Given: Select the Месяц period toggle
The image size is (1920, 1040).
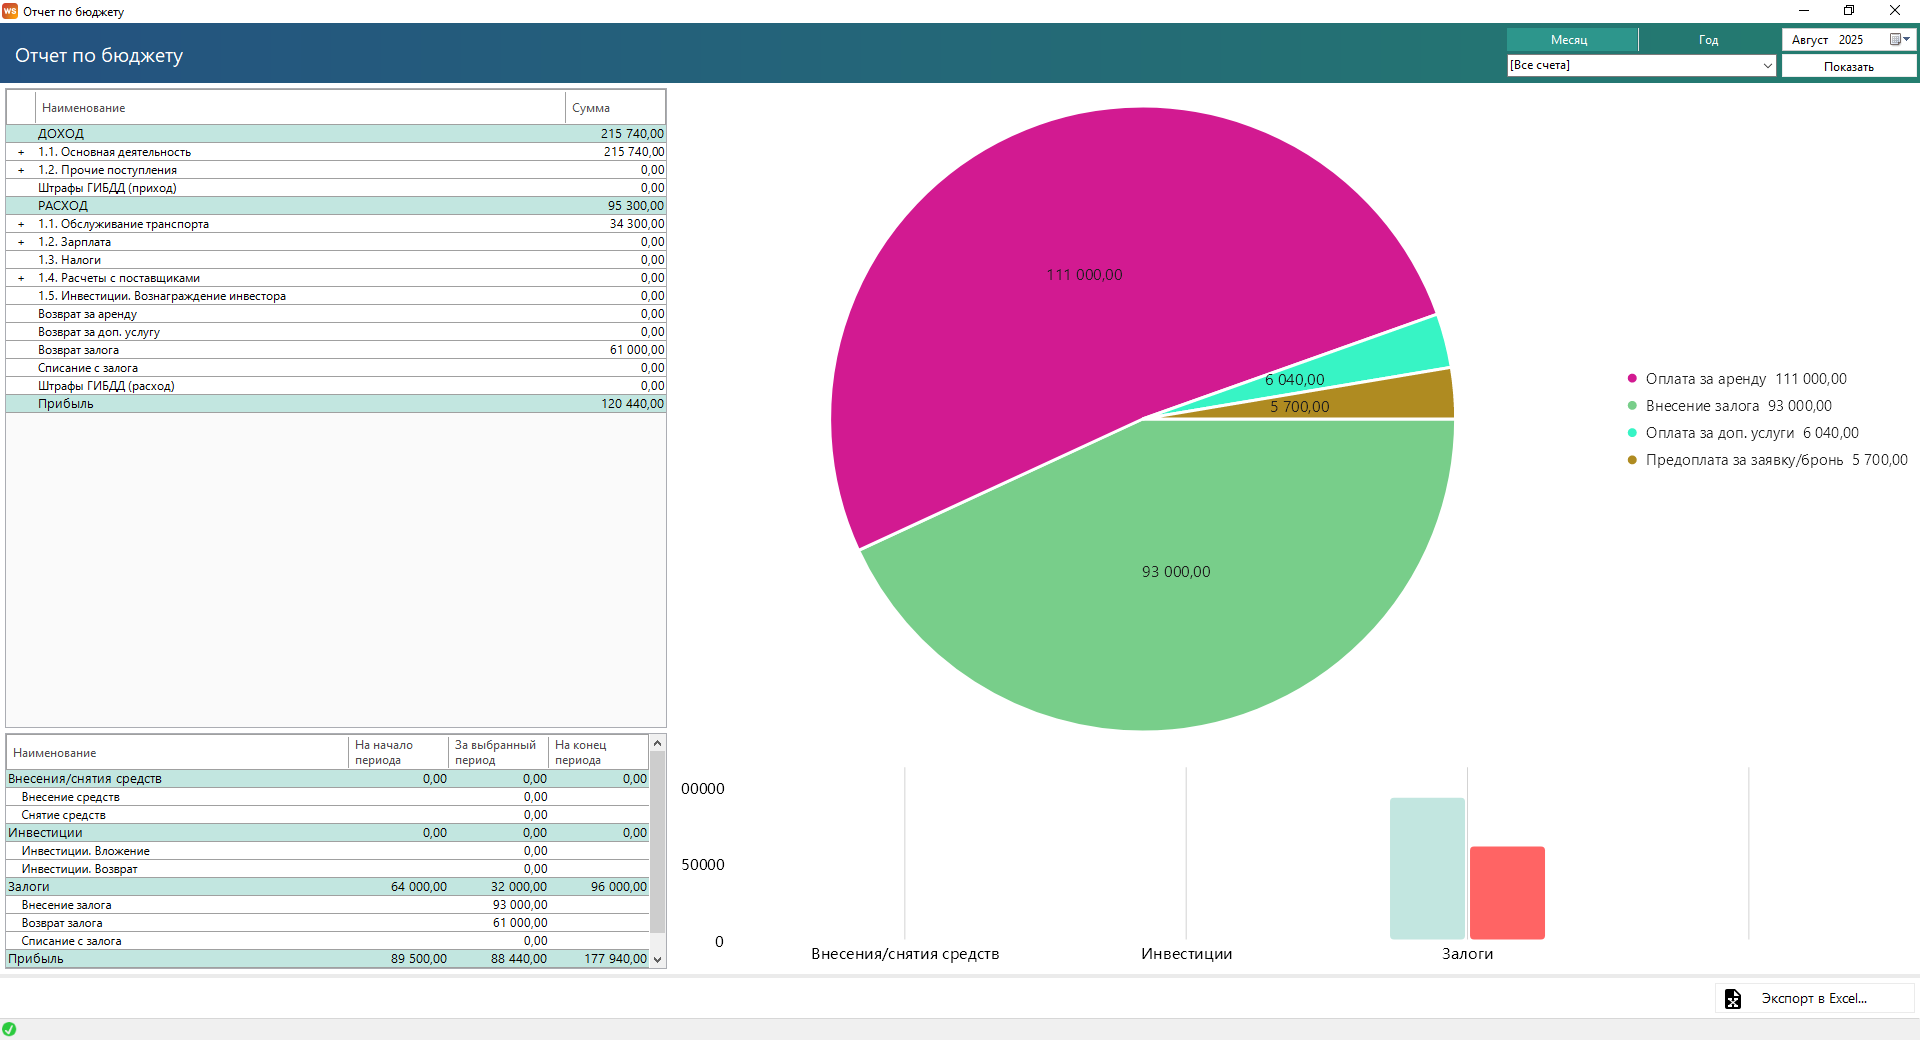Looking at the screenshot, I should pos(1570,40).
